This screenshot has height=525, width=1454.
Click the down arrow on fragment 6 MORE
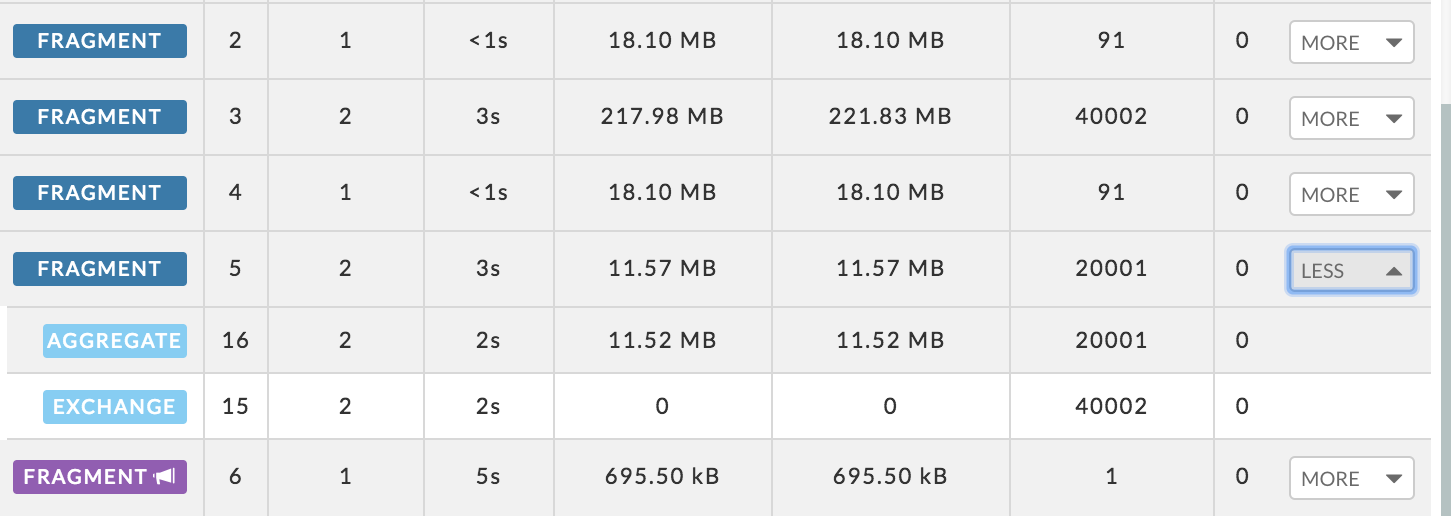click(x=1394, y=479)
